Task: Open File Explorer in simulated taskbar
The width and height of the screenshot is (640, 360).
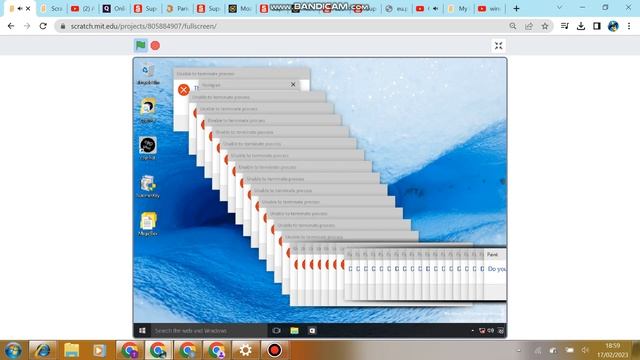Action: [x=294, y=331]
